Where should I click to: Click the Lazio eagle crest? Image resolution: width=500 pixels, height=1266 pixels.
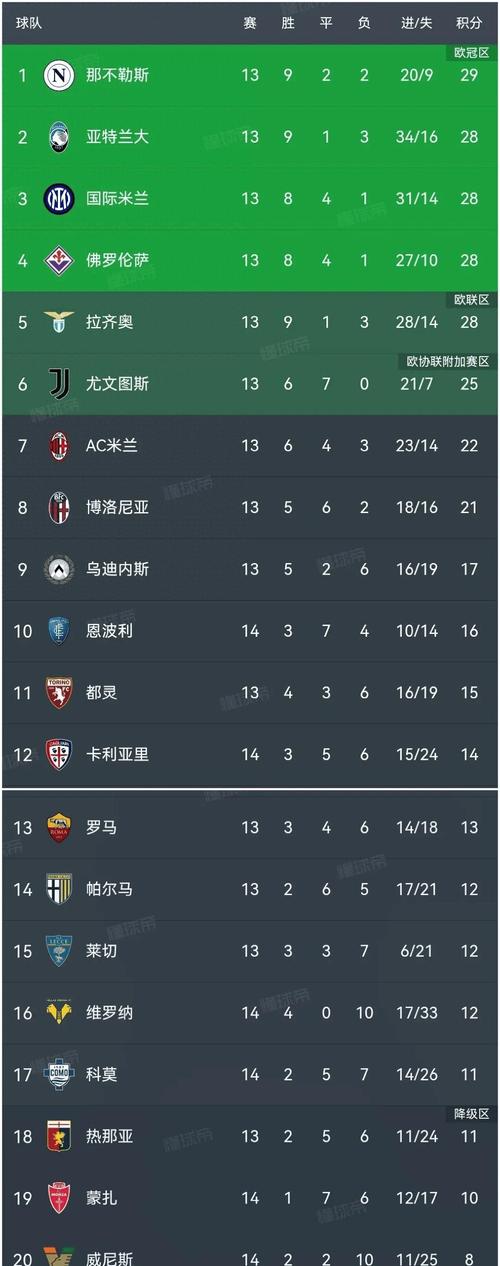coord(59,322)
